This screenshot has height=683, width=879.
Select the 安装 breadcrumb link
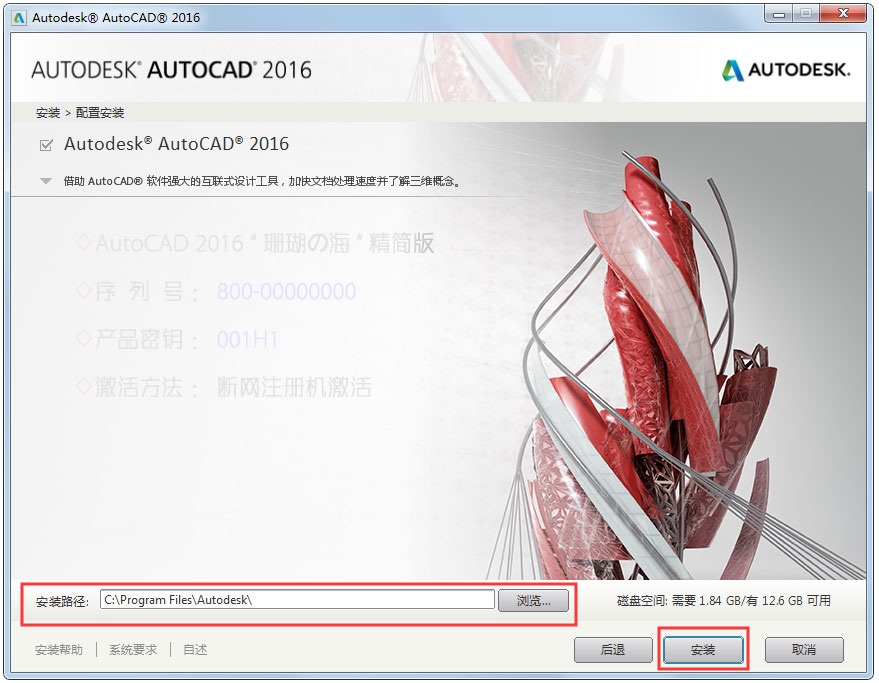(47, 113)
